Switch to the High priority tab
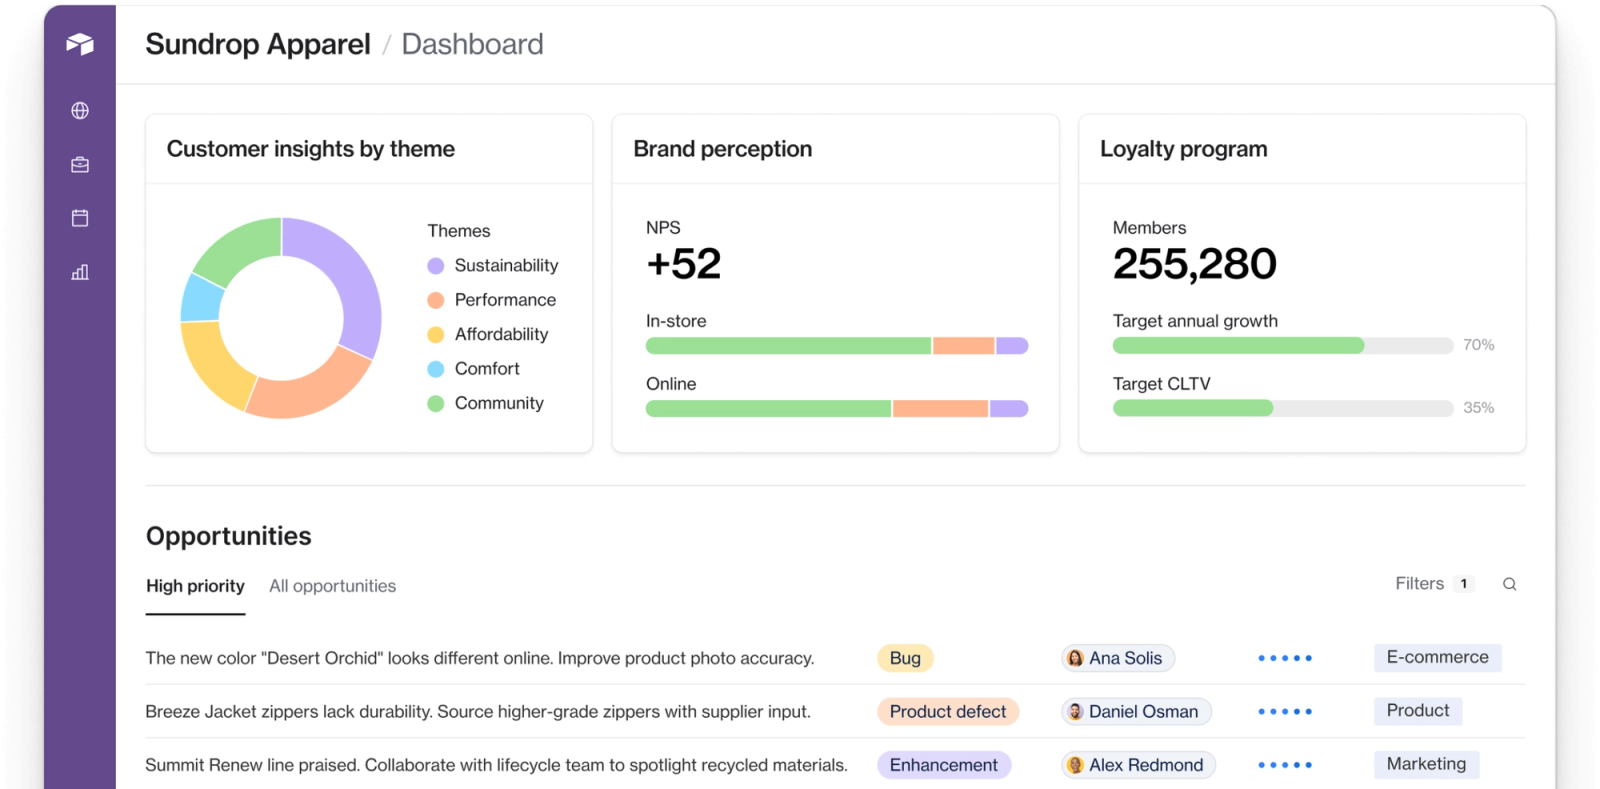Image resolution: width=1600 pixels, height=789 pixels. (195, 586)
